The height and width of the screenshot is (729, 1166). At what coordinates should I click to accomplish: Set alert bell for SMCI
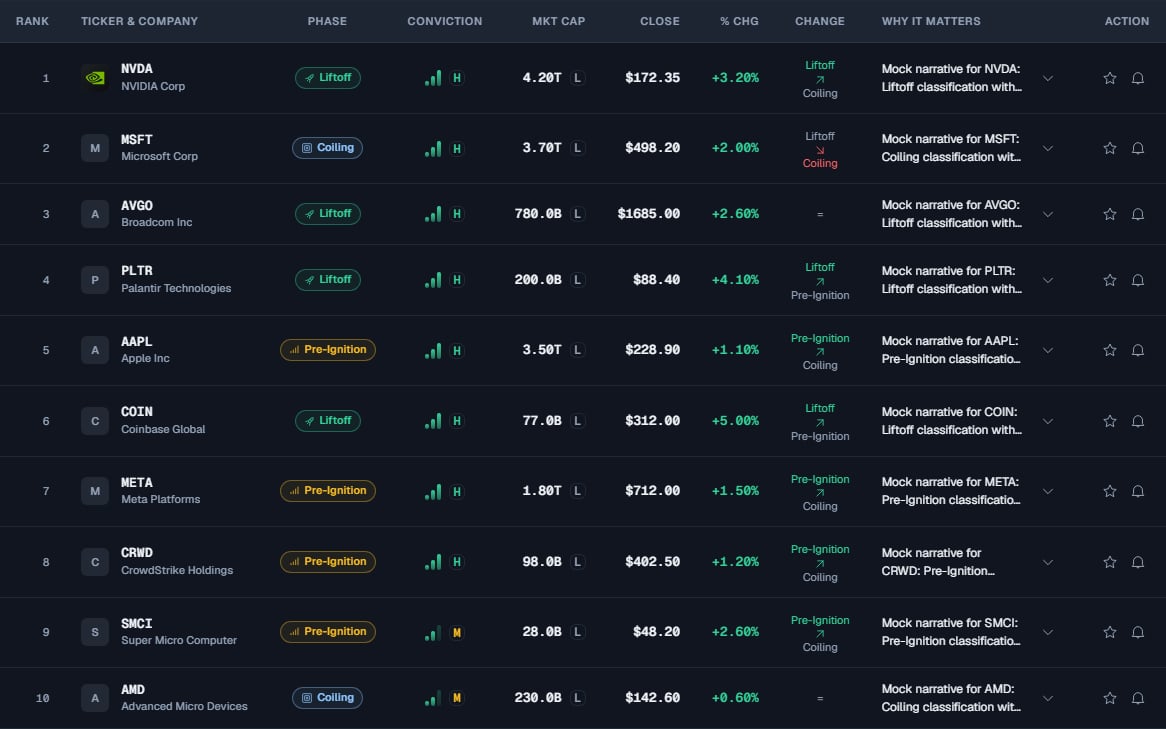click(x=1138, y=632)
